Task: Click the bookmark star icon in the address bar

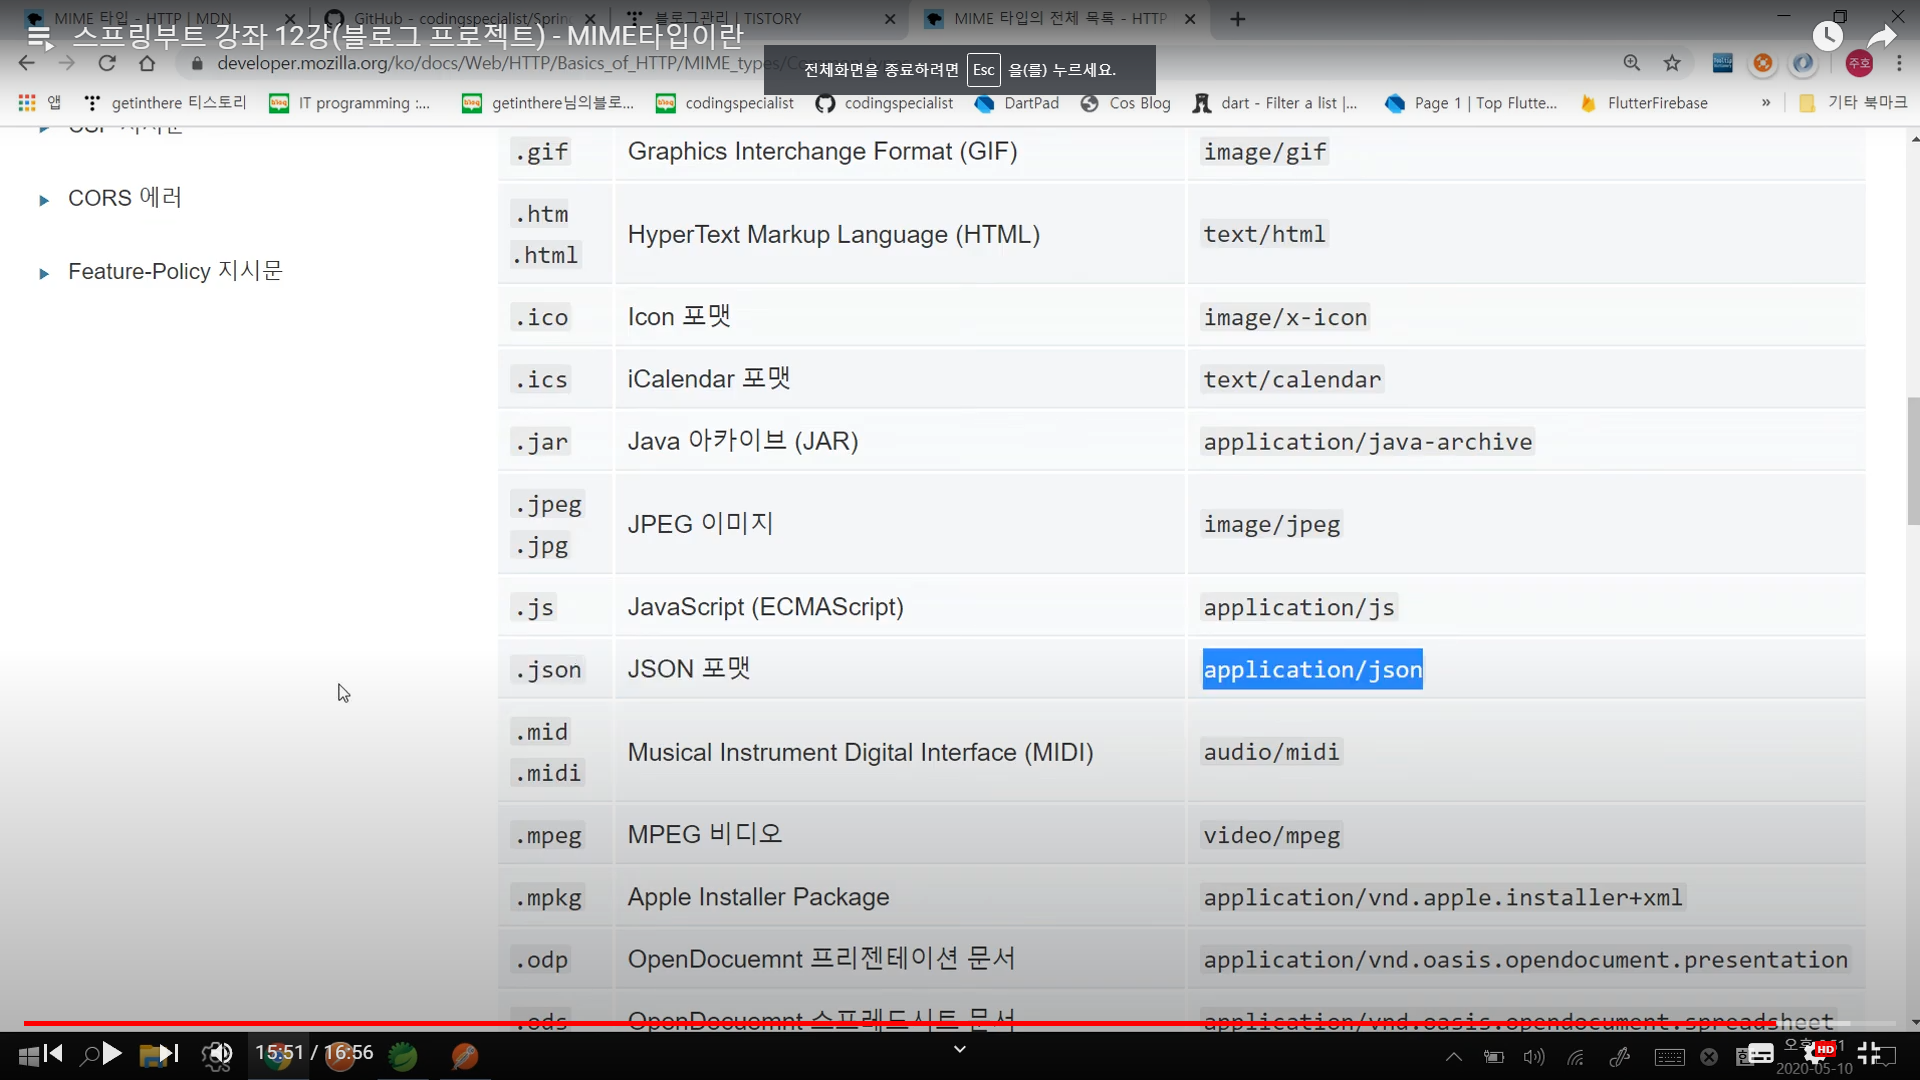Action: coord(1672,63)
